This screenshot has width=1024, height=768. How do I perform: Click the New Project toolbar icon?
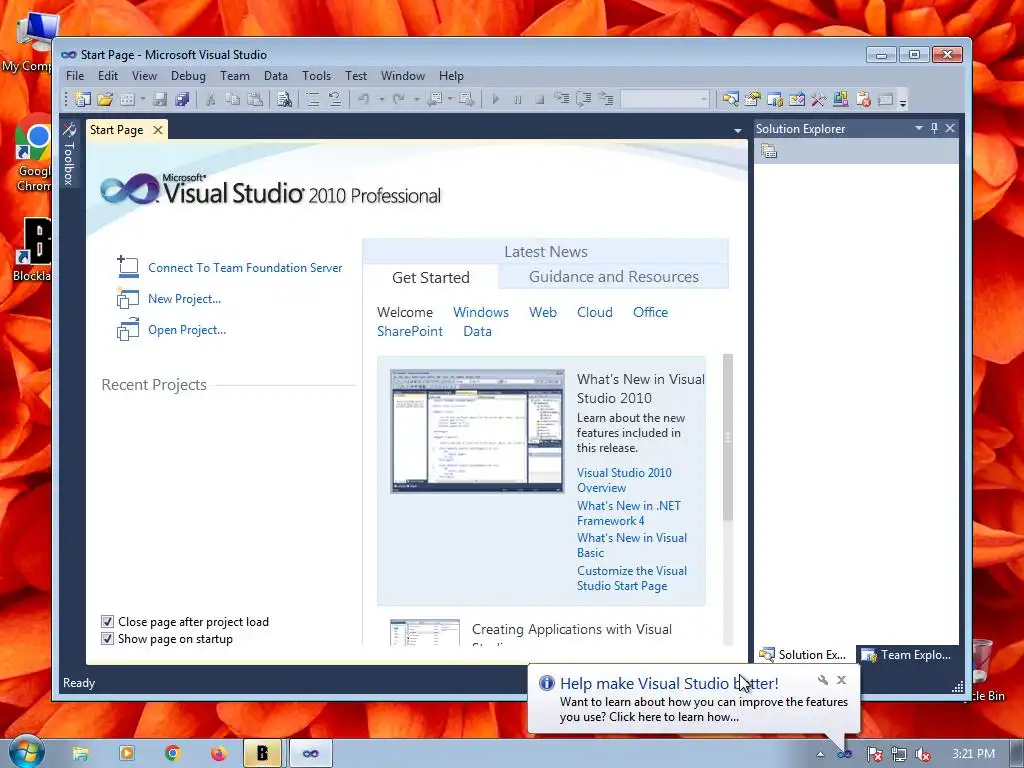pyautogui.click(x=82, y=99)
